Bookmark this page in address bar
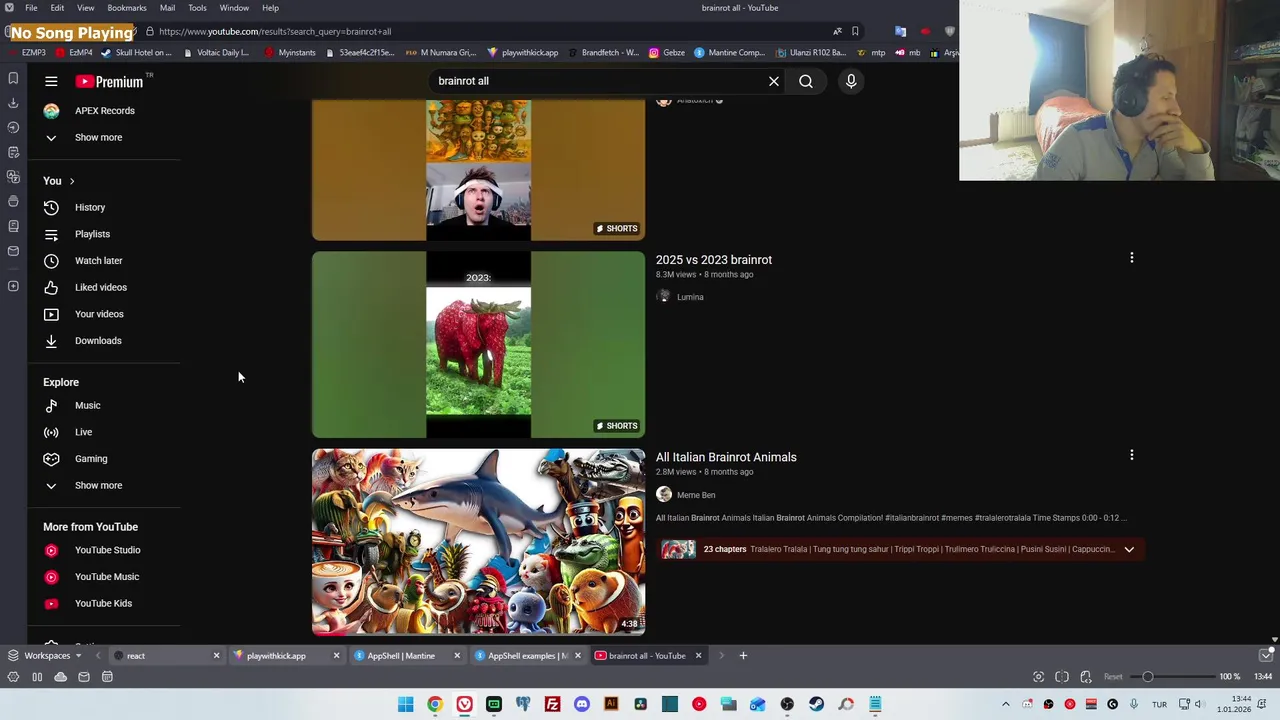 (855, 31)
